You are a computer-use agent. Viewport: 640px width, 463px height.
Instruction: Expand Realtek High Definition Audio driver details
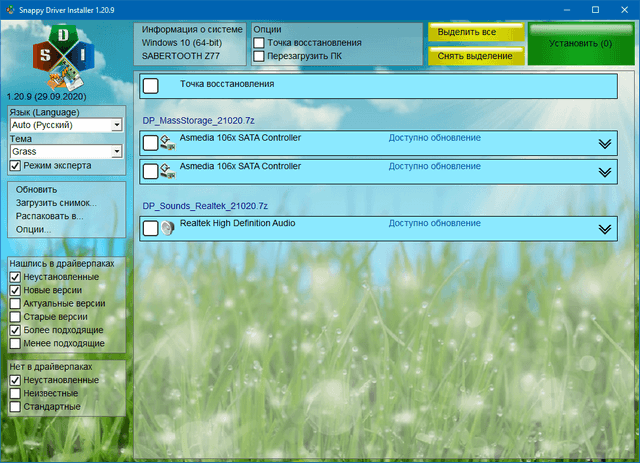[x=603, y=229]
